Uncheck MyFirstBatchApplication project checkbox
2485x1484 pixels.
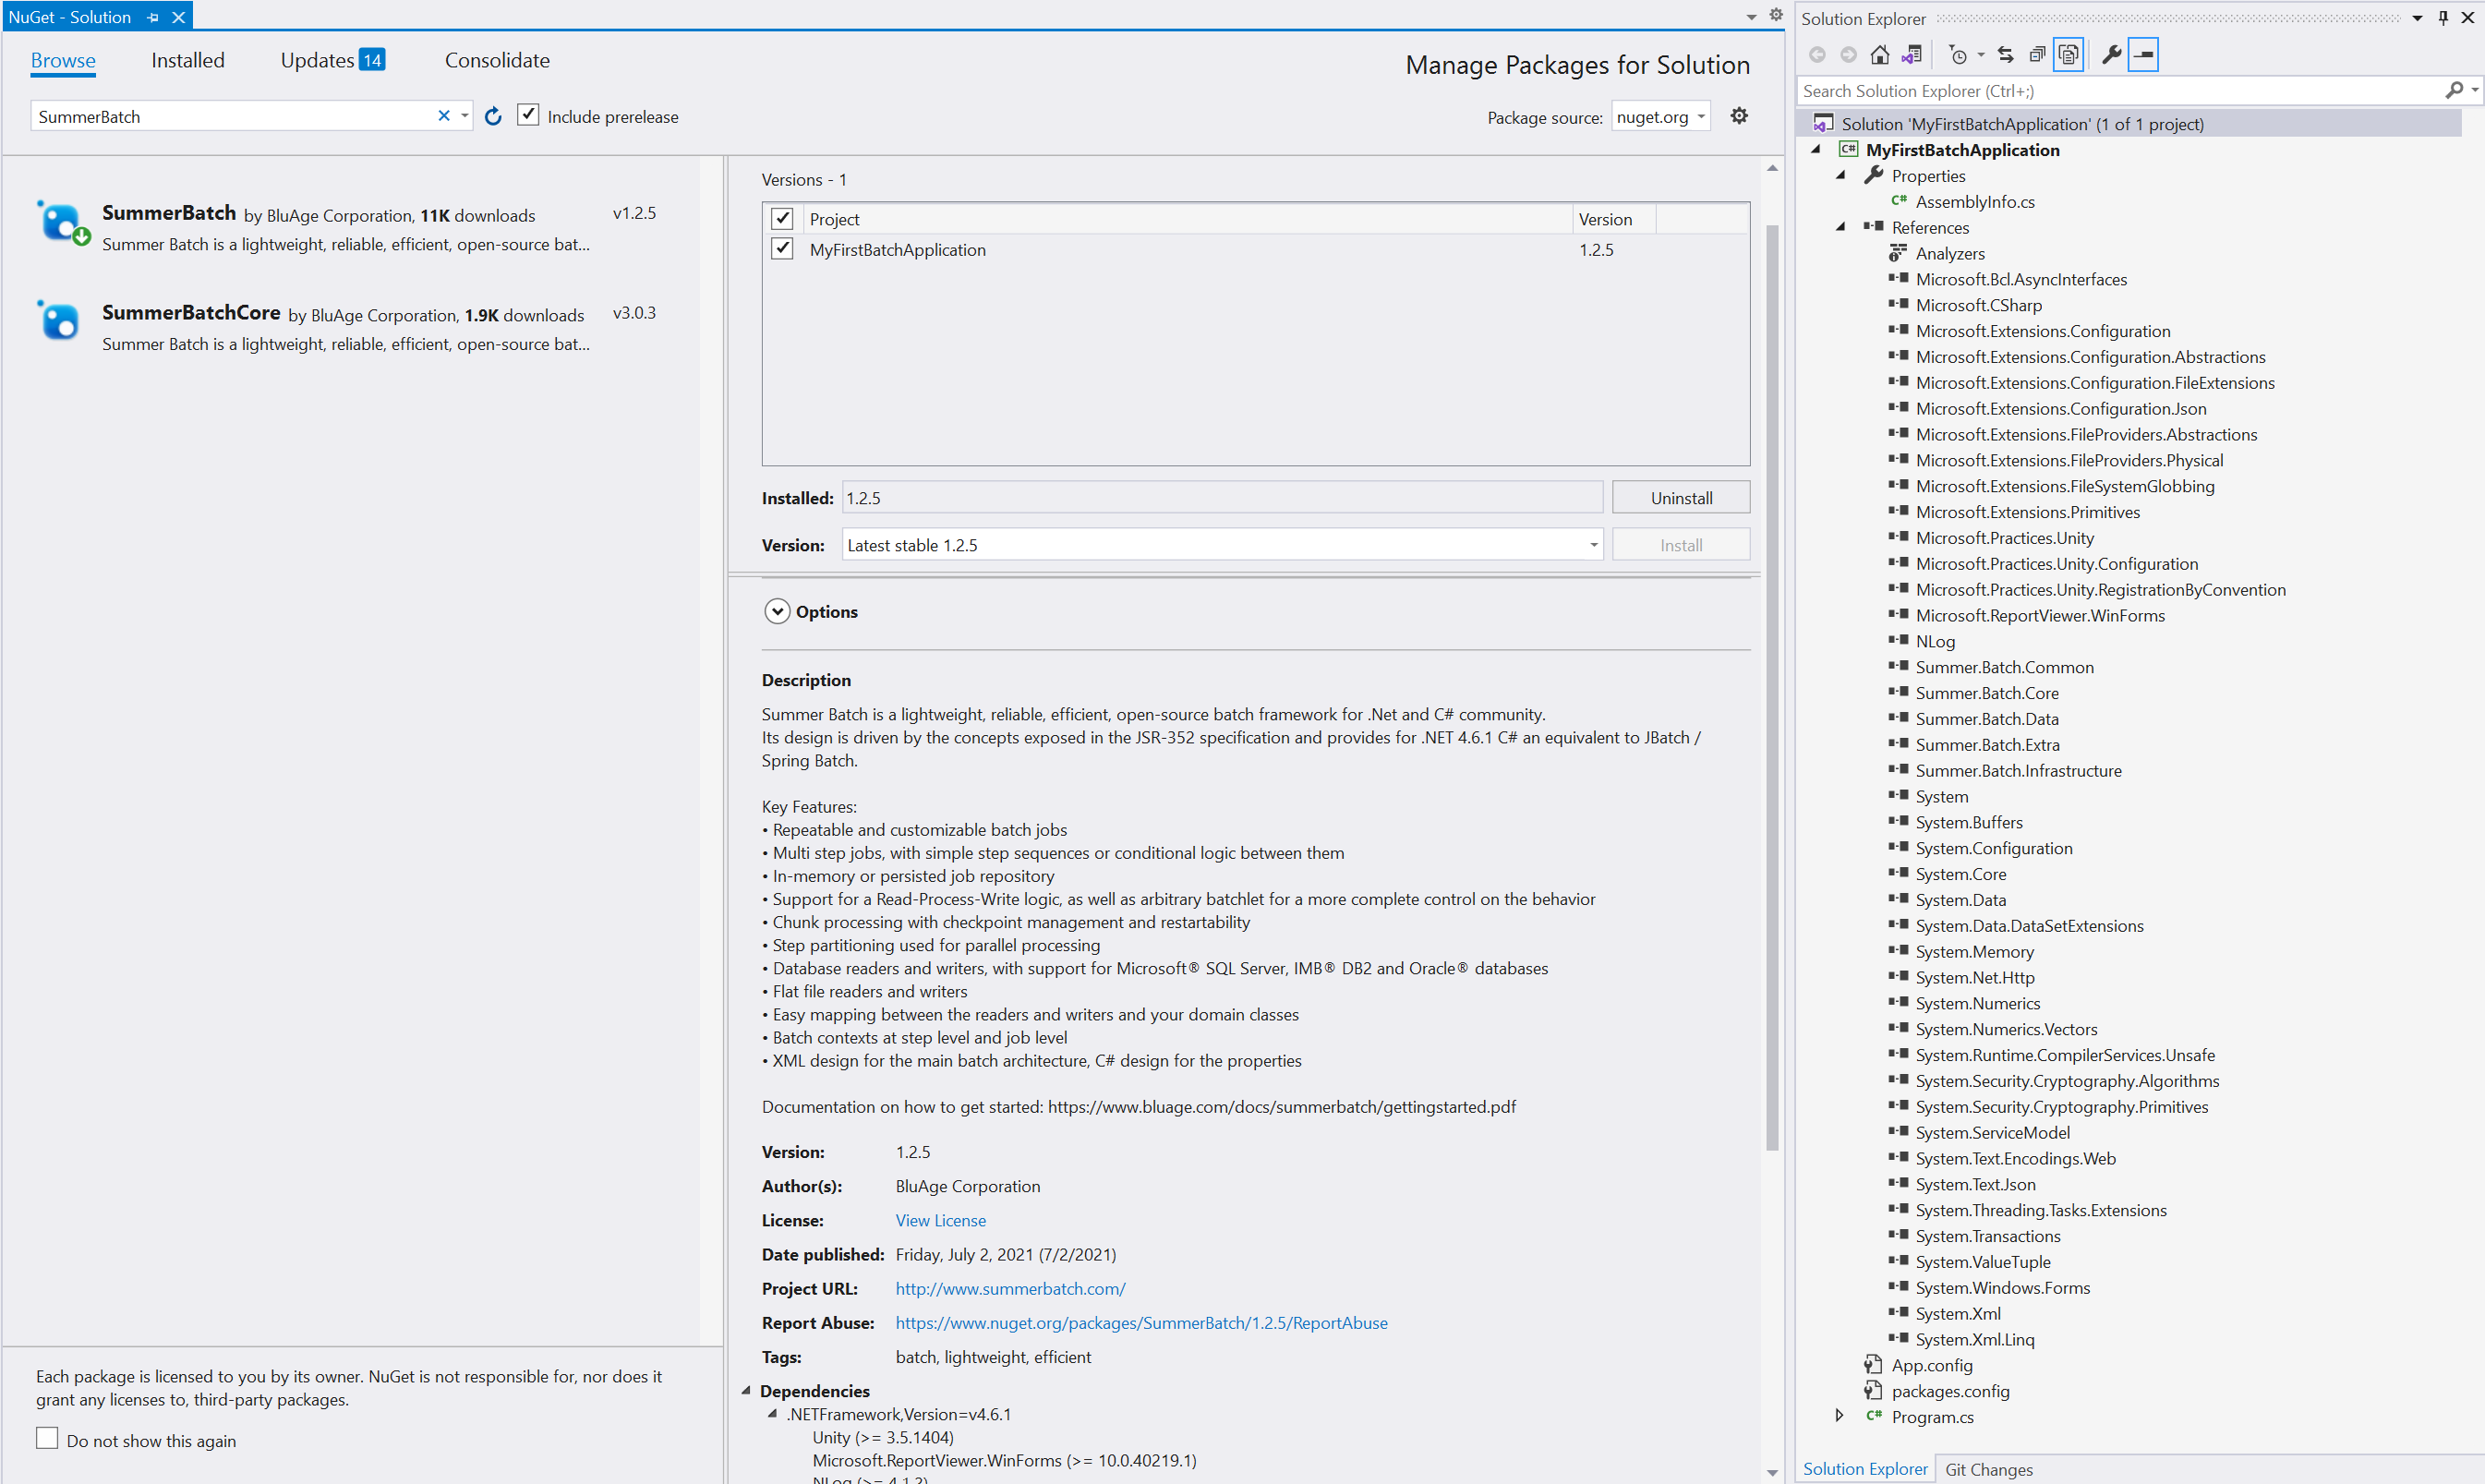coord(782,248)
